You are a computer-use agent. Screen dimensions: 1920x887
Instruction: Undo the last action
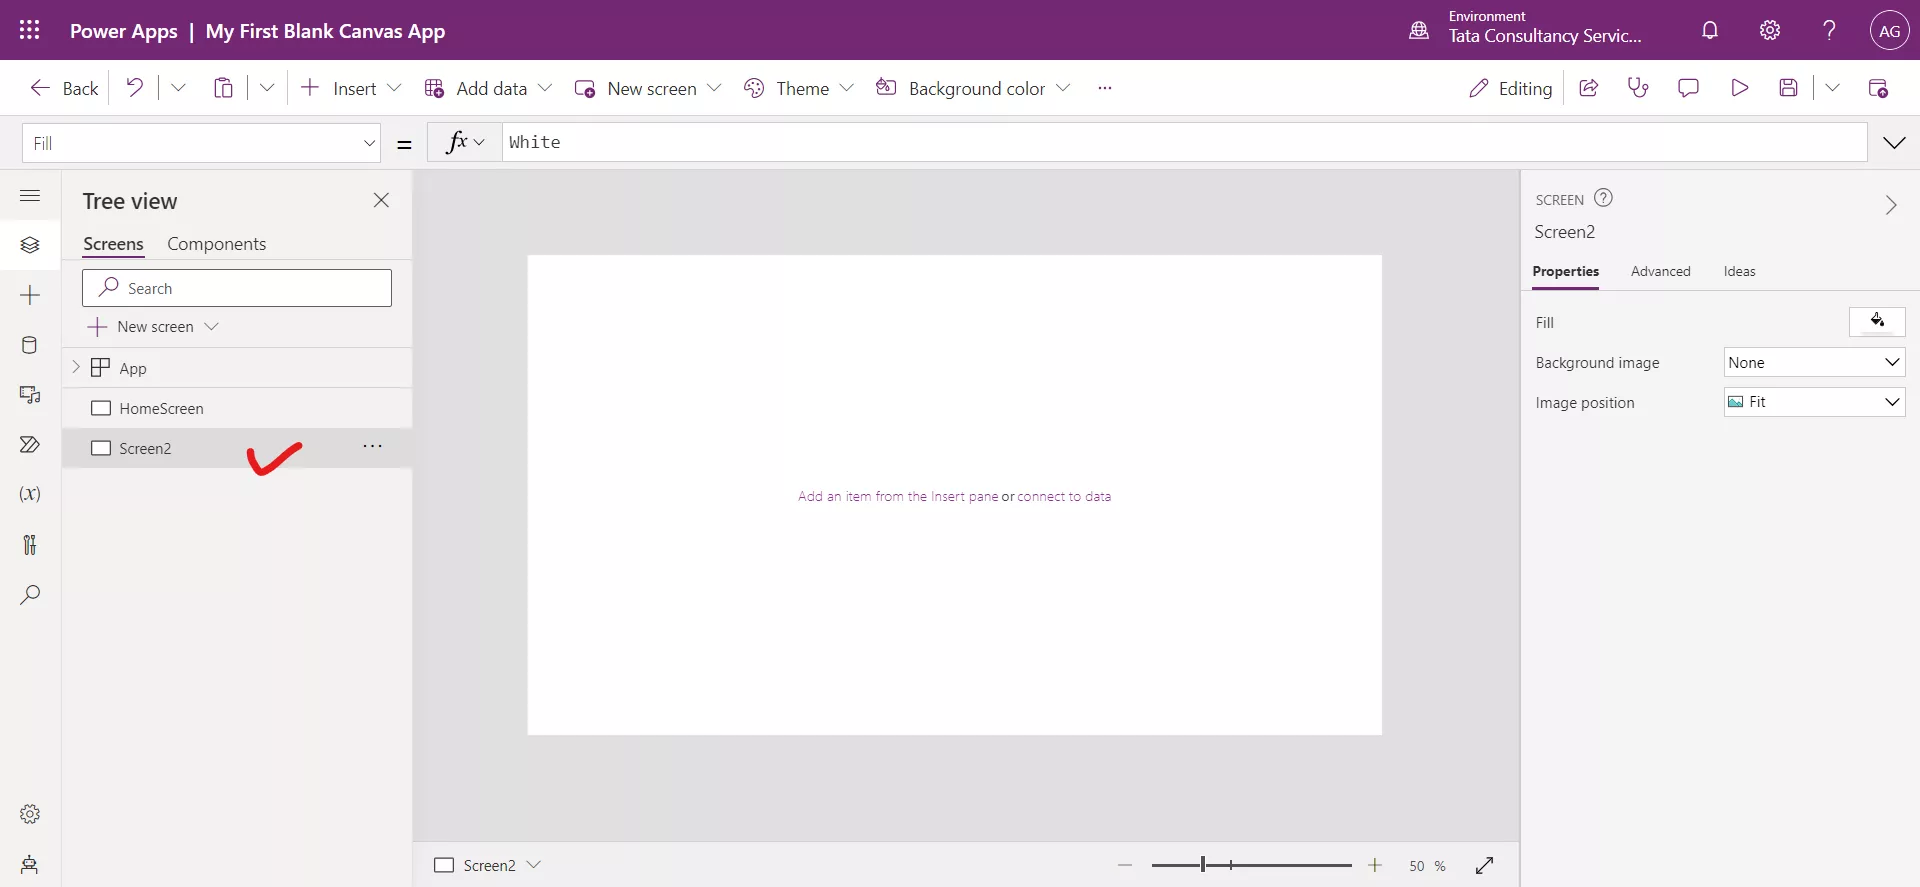[x=134, y=87]
